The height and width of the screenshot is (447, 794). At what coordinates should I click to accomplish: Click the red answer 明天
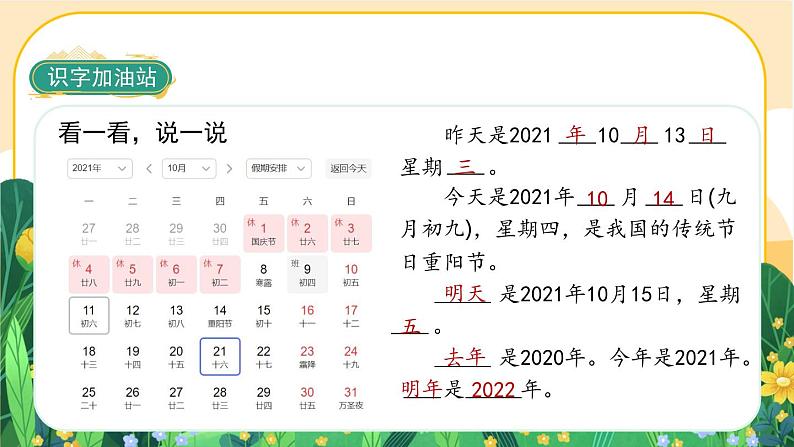pyautogui.click(x=464, y=293)
